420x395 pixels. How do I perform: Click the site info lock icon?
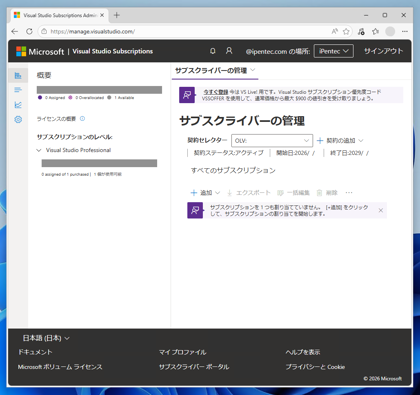click(x=44, y=31)
